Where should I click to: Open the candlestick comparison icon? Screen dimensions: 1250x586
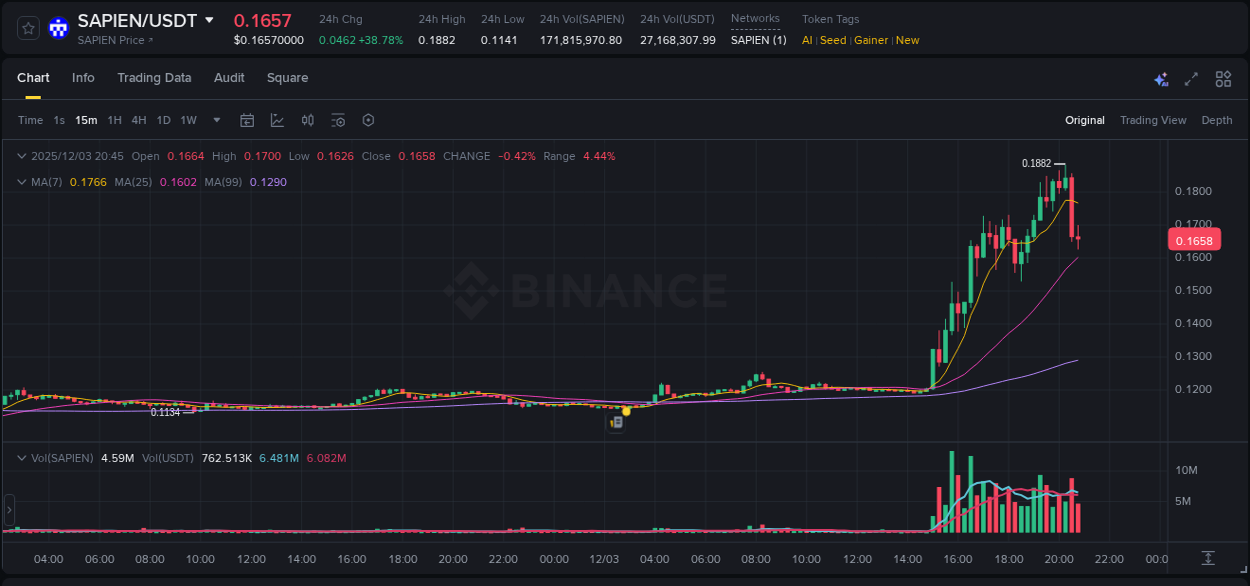[x=308, y=120]
